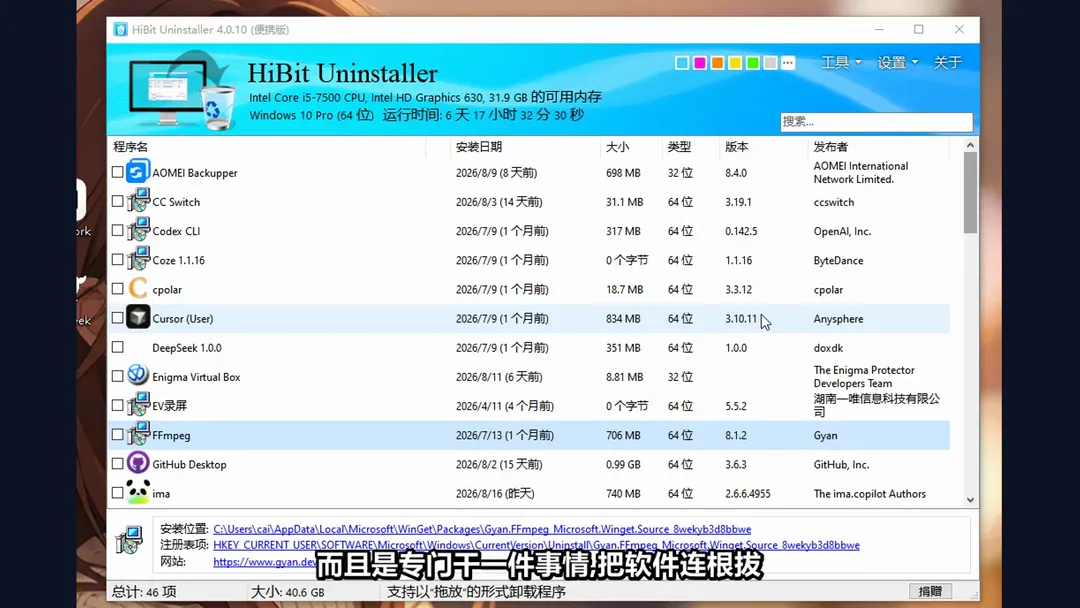Pick the light blue theme swatch
The image size is (1080, 608).
[x=682, y=63]
